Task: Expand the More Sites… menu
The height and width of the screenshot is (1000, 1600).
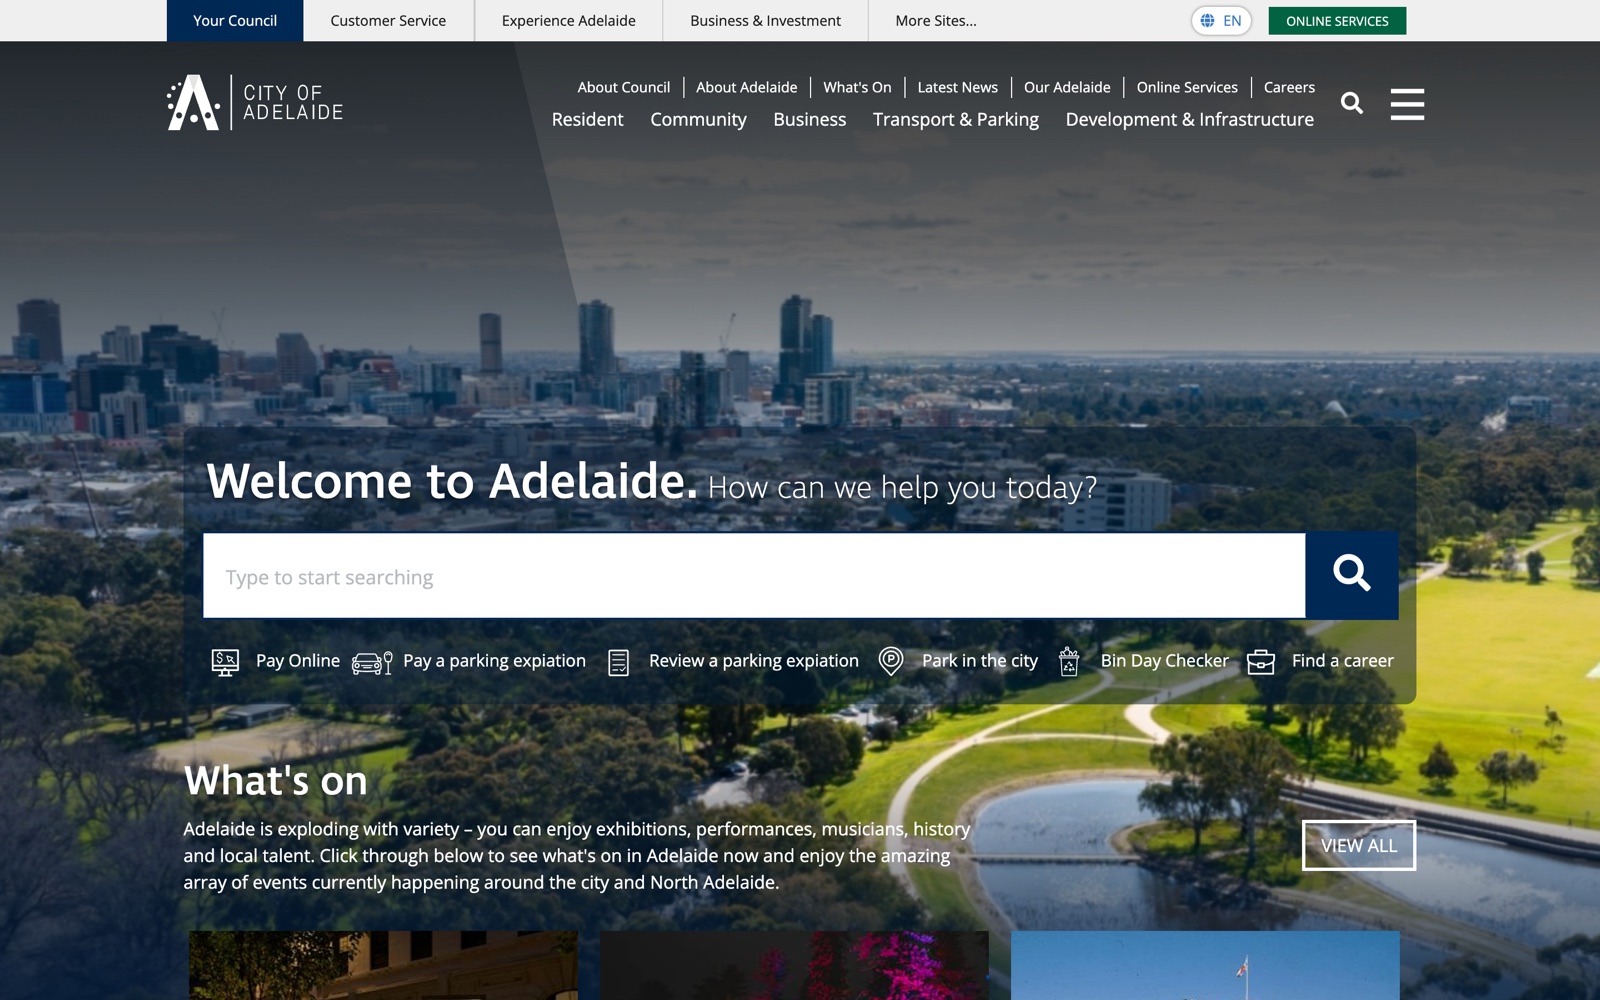Action: point(936,21)
